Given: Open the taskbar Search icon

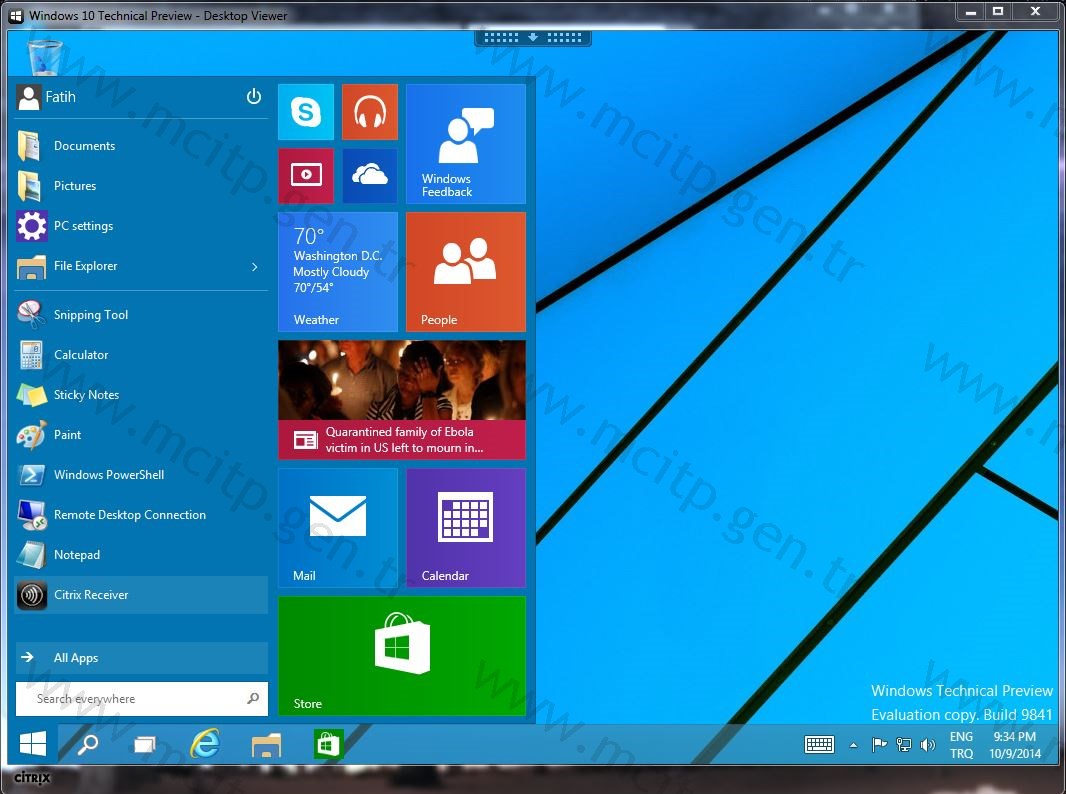Looking at the screenshot, I should click(88, 744).
